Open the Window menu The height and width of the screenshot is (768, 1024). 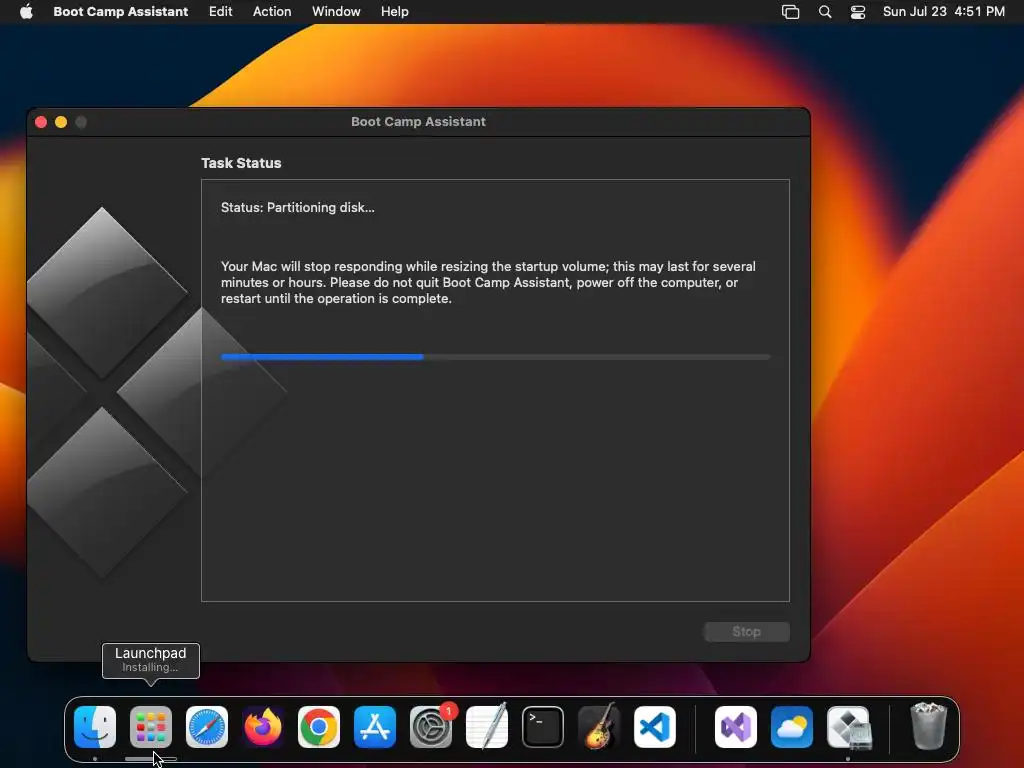[x=336, y=12]
